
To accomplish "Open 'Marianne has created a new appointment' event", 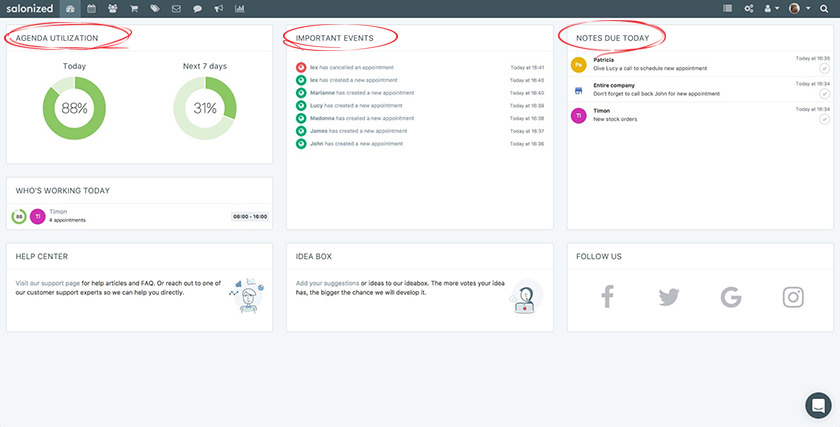I will coord(362,93).
